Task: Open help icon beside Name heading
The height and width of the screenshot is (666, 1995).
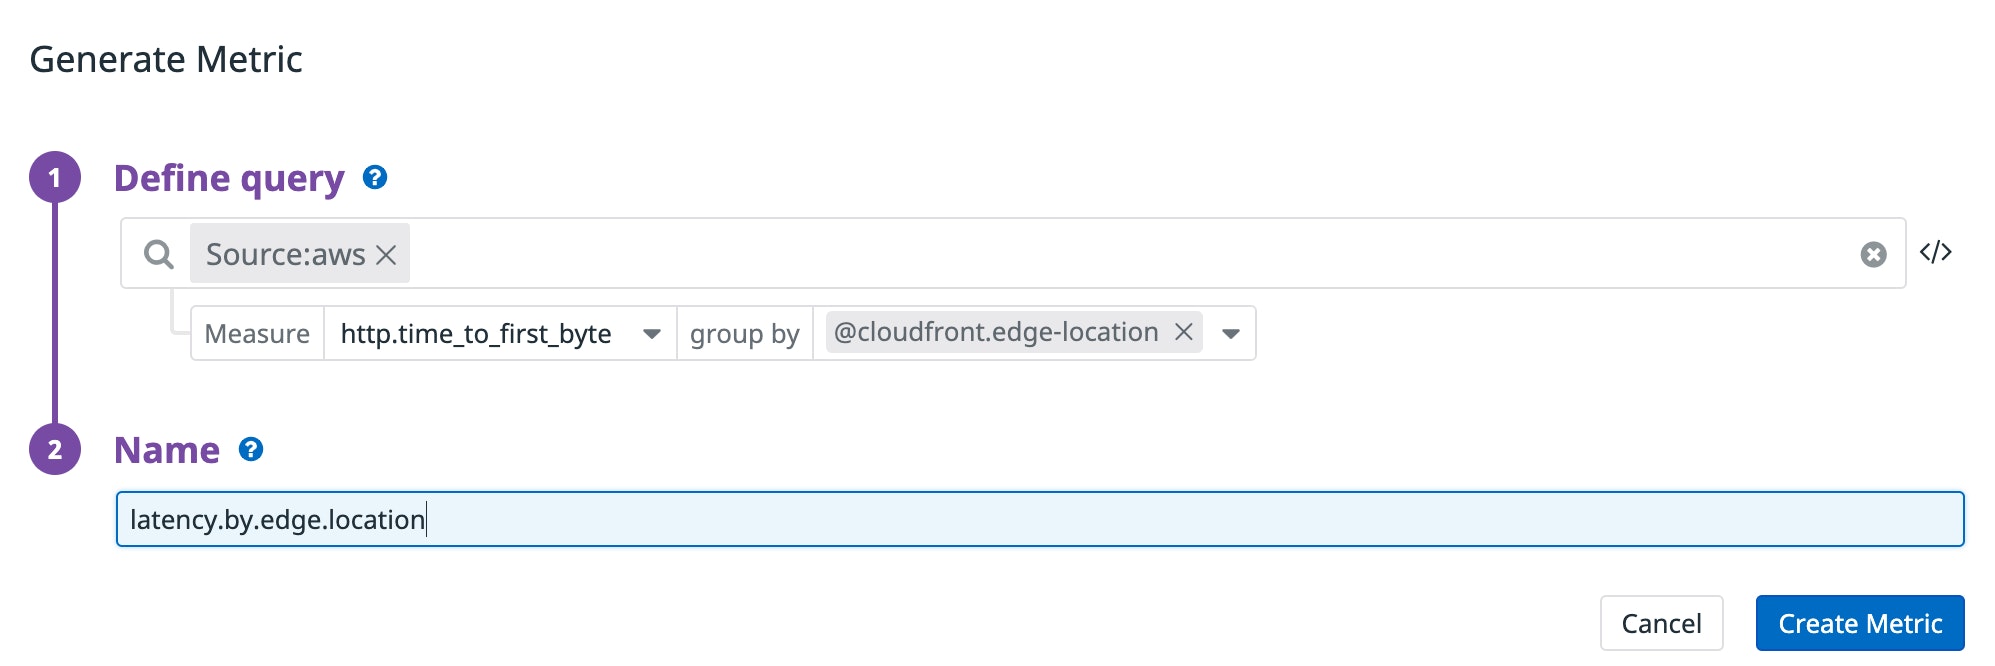Action: [x=251, y=450]
